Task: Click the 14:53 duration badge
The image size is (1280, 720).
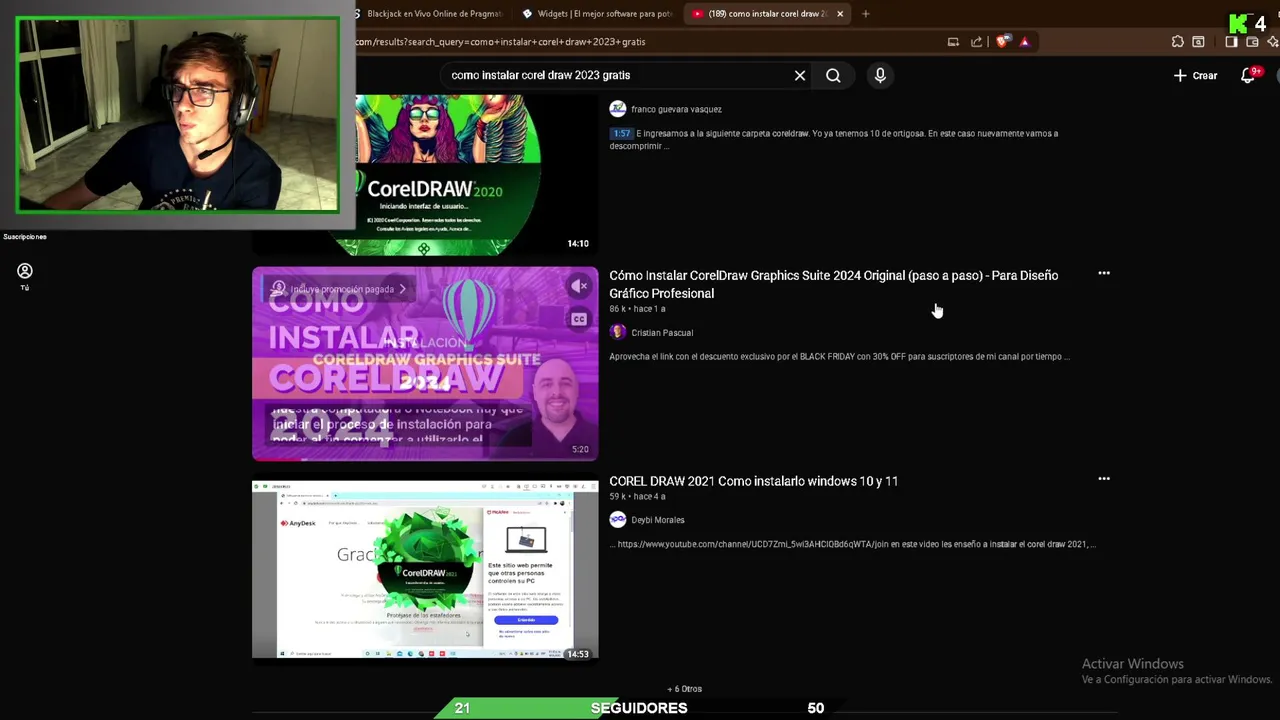Action: [578, 654]
